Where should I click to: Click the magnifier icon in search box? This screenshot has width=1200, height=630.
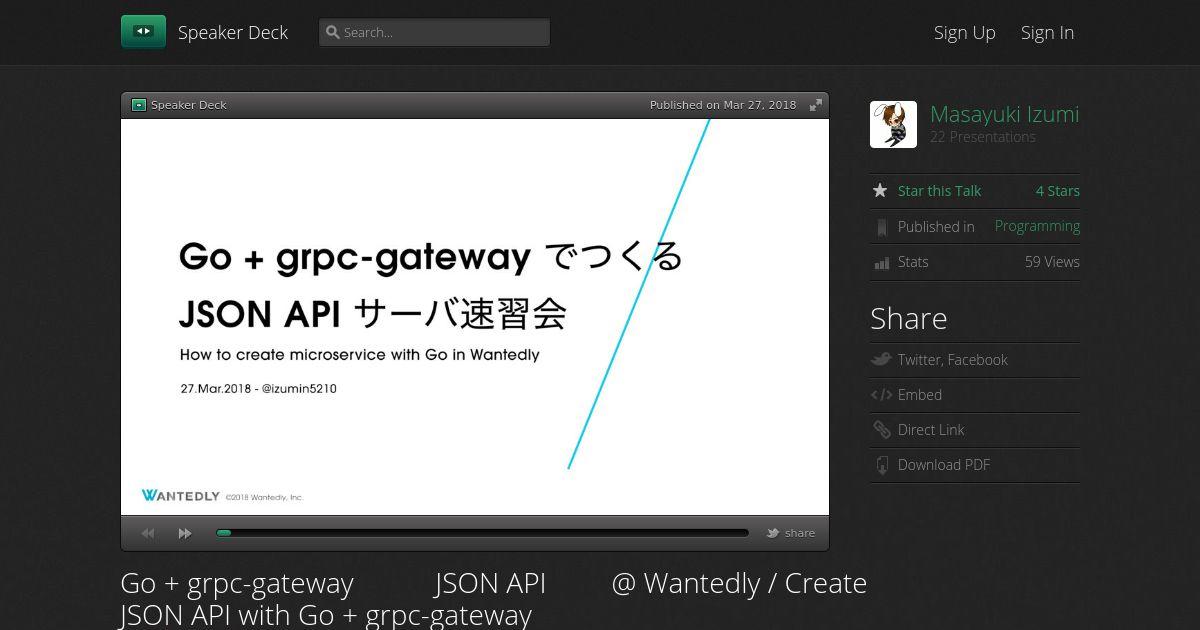[333, 32]
